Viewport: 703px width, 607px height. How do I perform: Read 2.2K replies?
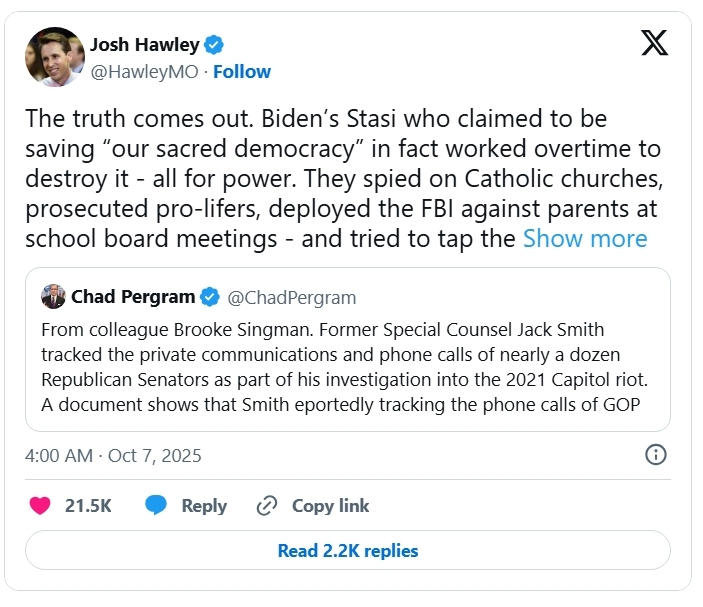click(x=348, y=551)
